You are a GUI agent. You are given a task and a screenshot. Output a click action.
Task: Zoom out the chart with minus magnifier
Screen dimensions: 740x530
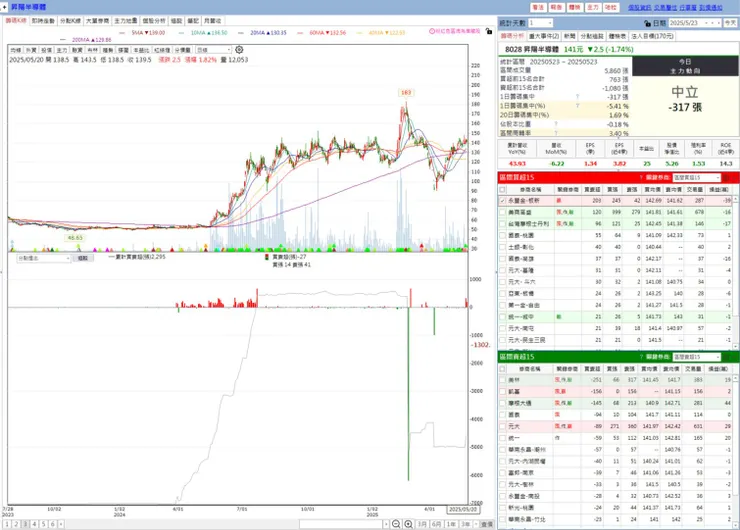396,524
